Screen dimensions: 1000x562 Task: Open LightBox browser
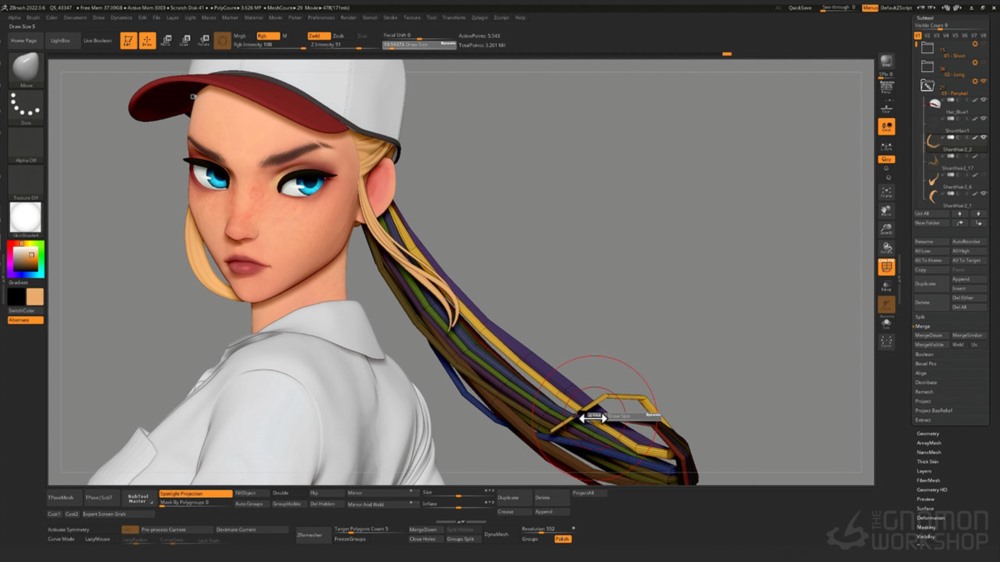[61, 41]
